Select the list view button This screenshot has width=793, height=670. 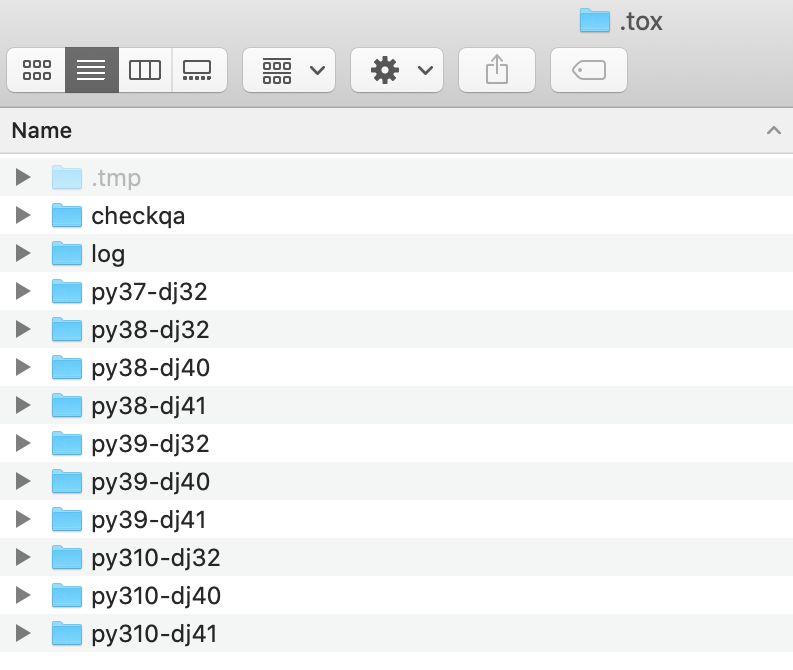pyautogui.click(x=92, y=70)
